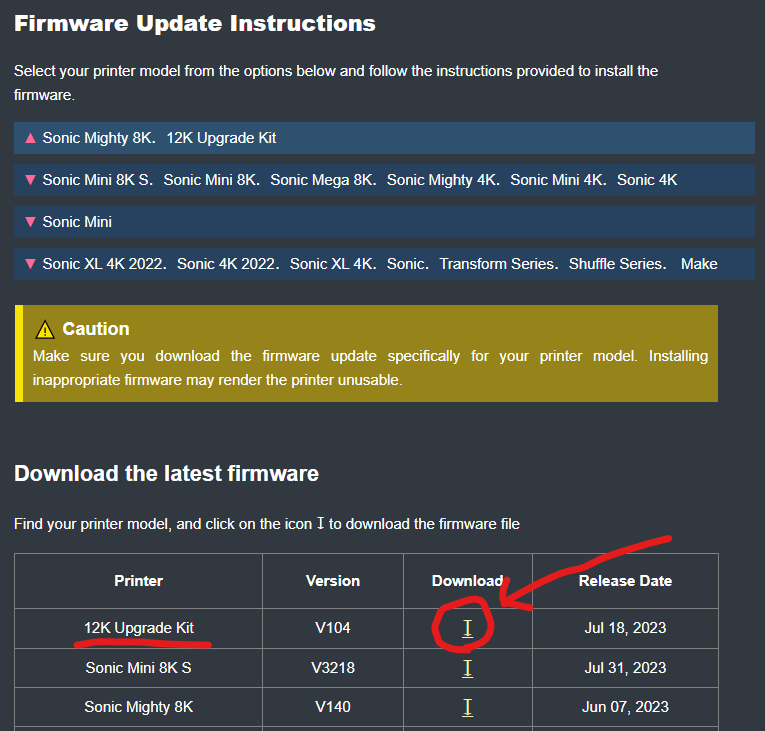Click the Release Date column header

[625, 581]
